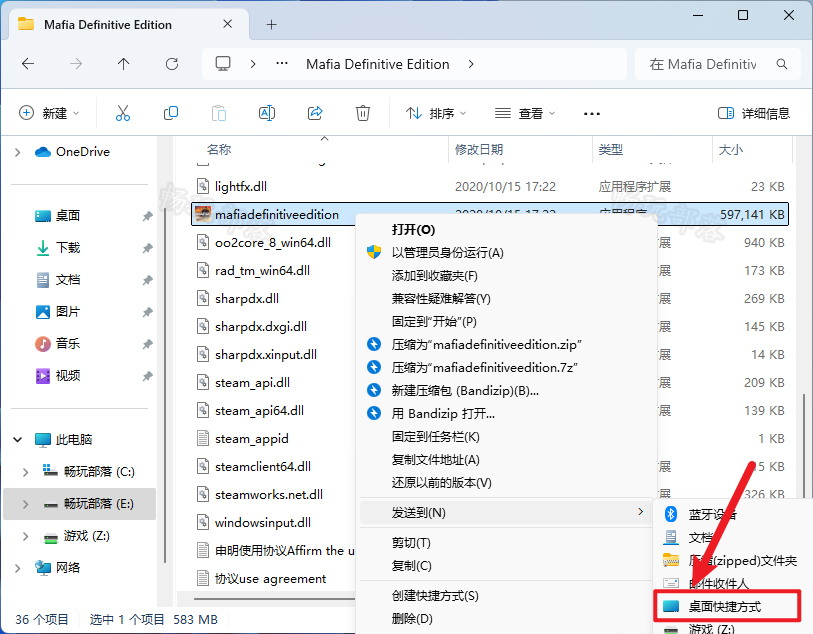Screen dimensions: 813x634
Task: Click the Copy icon in toolbar
Action: pyautogui.click(x=171, y=113)
